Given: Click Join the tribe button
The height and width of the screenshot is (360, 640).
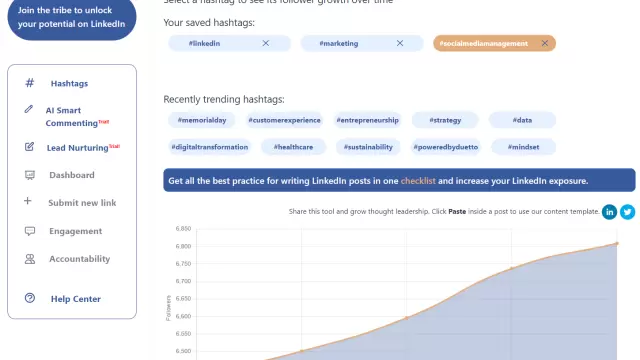Looking at the screenshot, I should tap(72, 18).
